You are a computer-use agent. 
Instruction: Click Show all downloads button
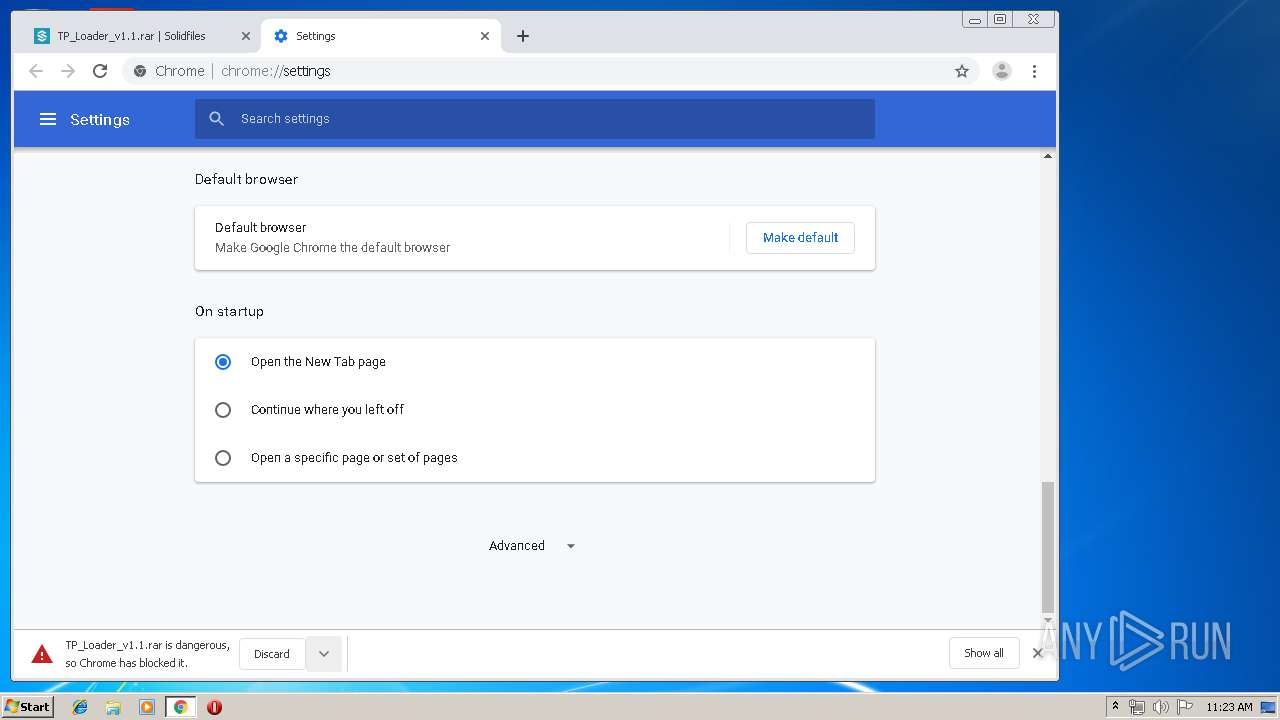point(984,653)
